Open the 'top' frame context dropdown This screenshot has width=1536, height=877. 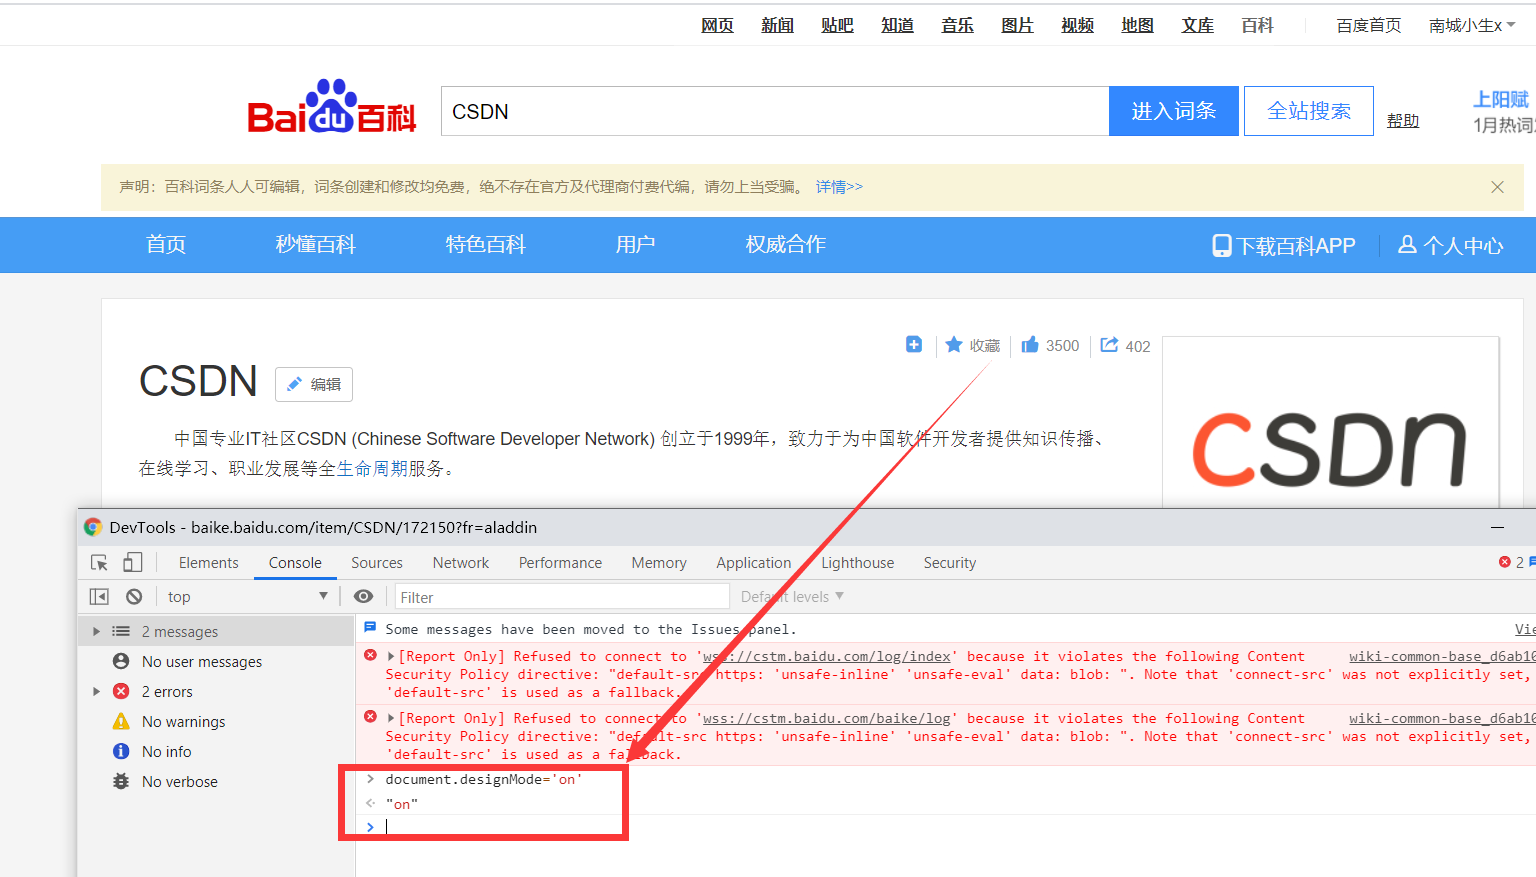[247, 596]
